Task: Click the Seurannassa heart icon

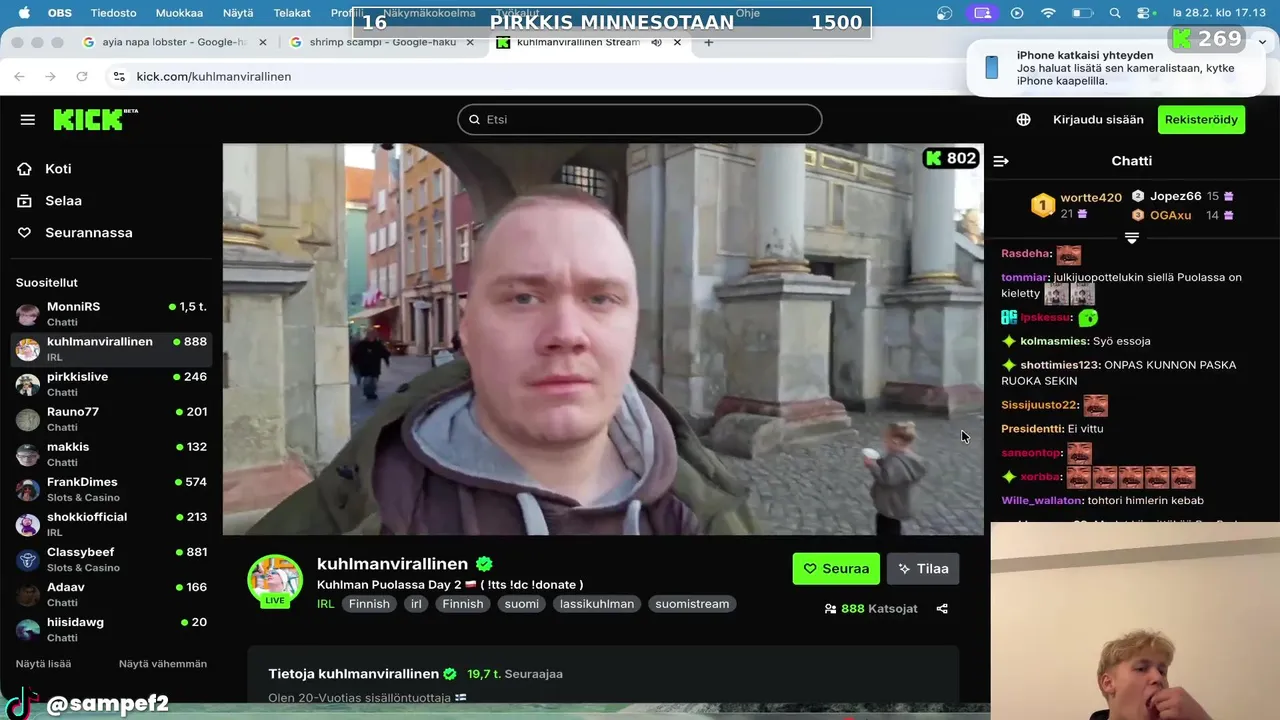Action: [x=25, y=233]
